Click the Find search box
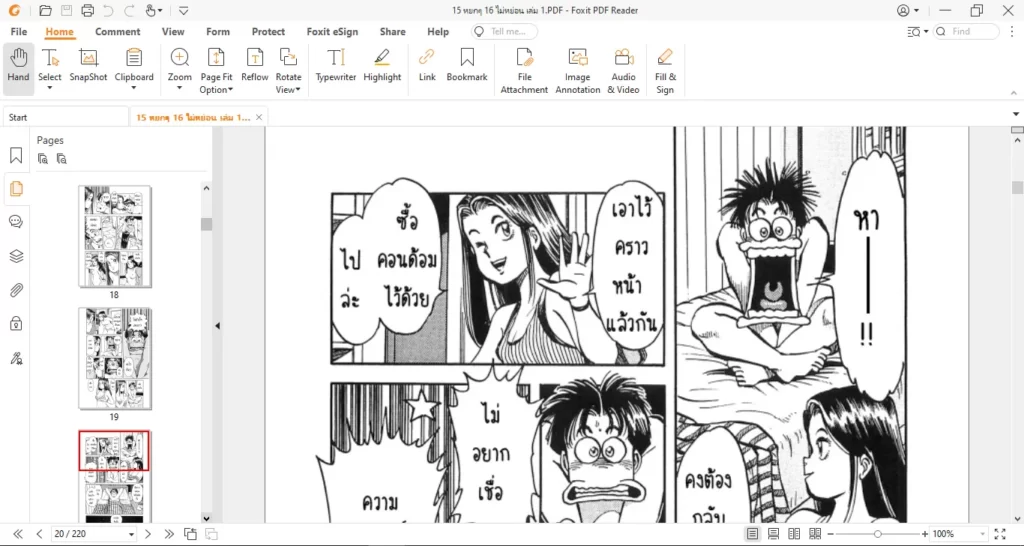 pos(967,31)
